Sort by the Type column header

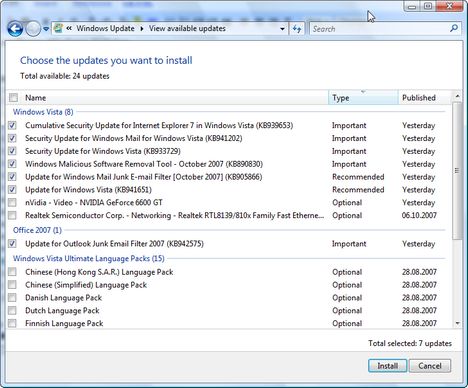point(363,98)
